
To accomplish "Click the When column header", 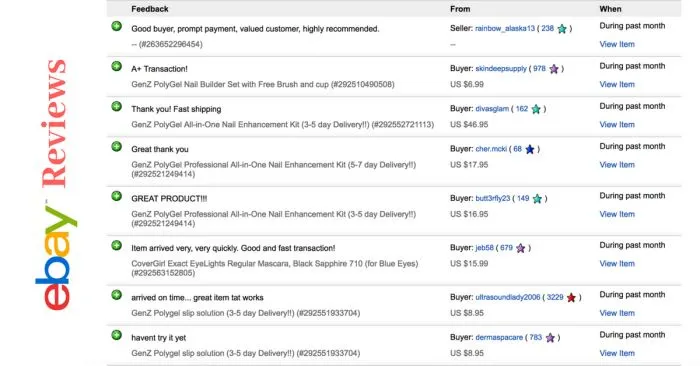I will (x=610, y=9).
